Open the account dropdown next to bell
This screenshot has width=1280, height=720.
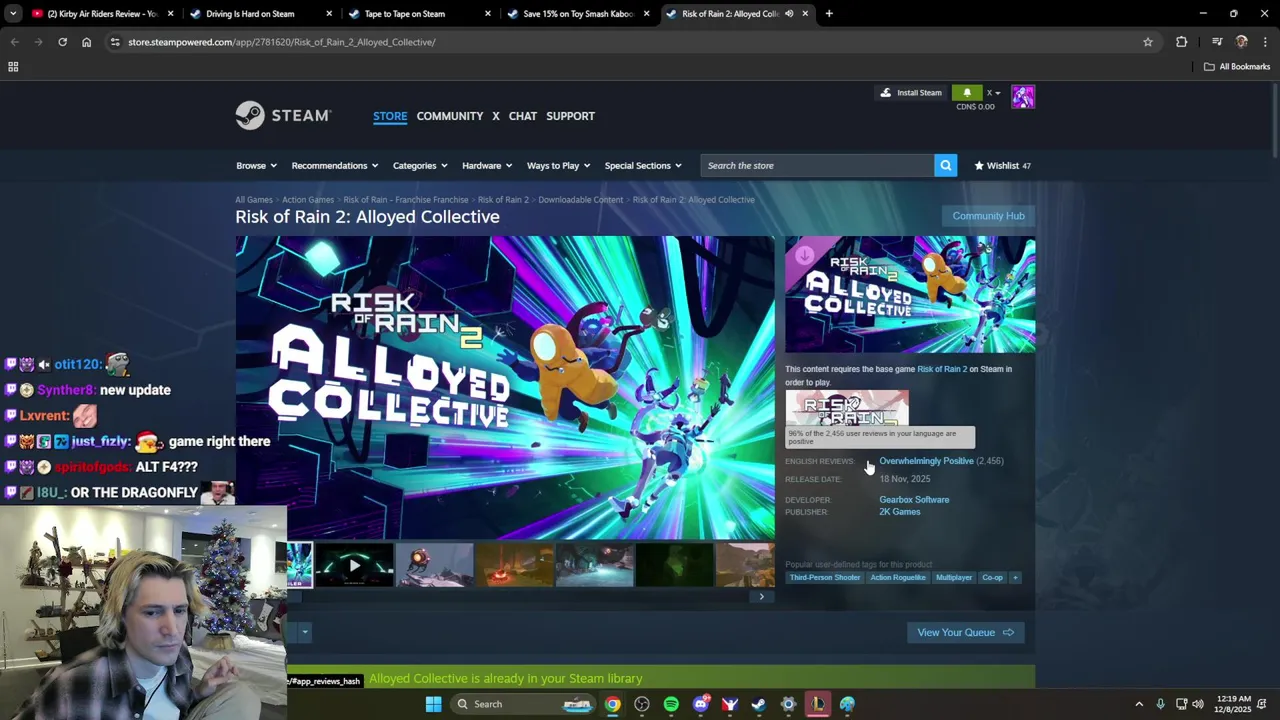click(x=994, y=93)
